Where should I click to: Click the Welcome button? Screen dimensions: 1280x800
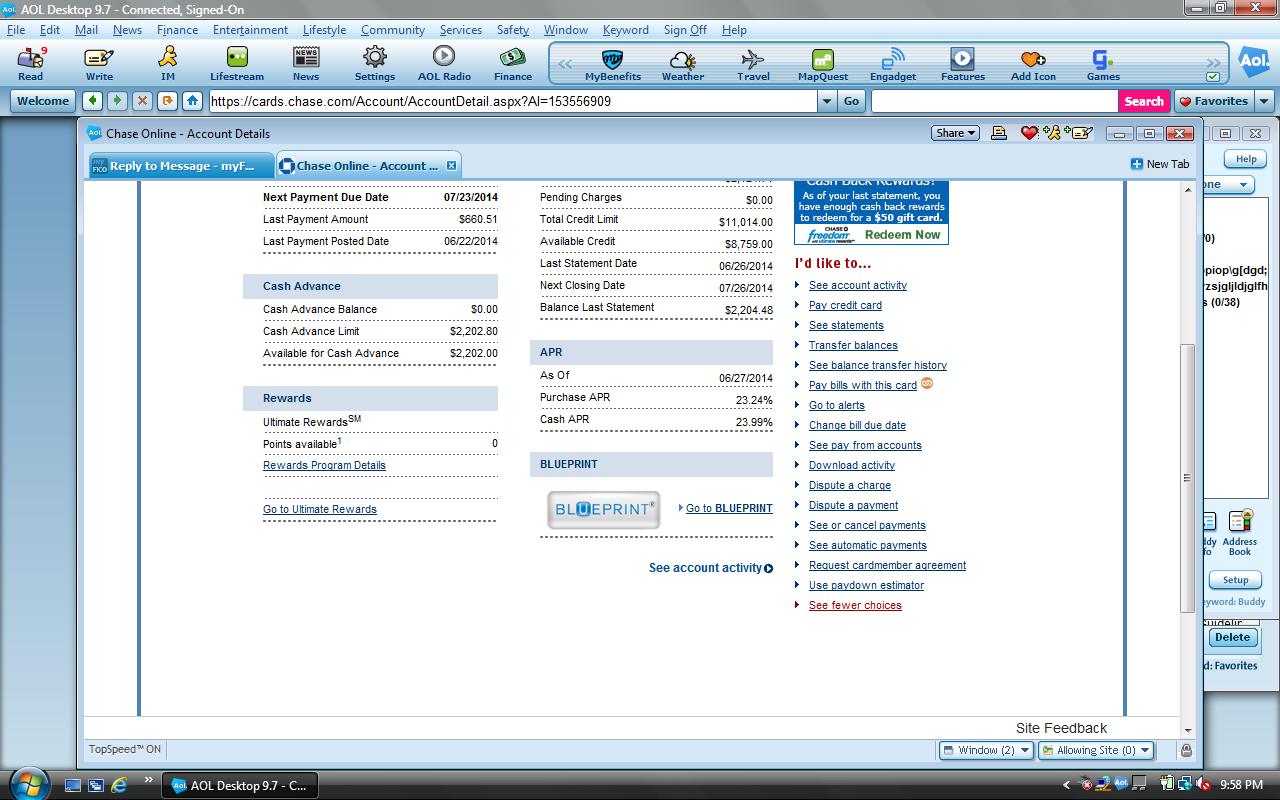tap(43, 101)
